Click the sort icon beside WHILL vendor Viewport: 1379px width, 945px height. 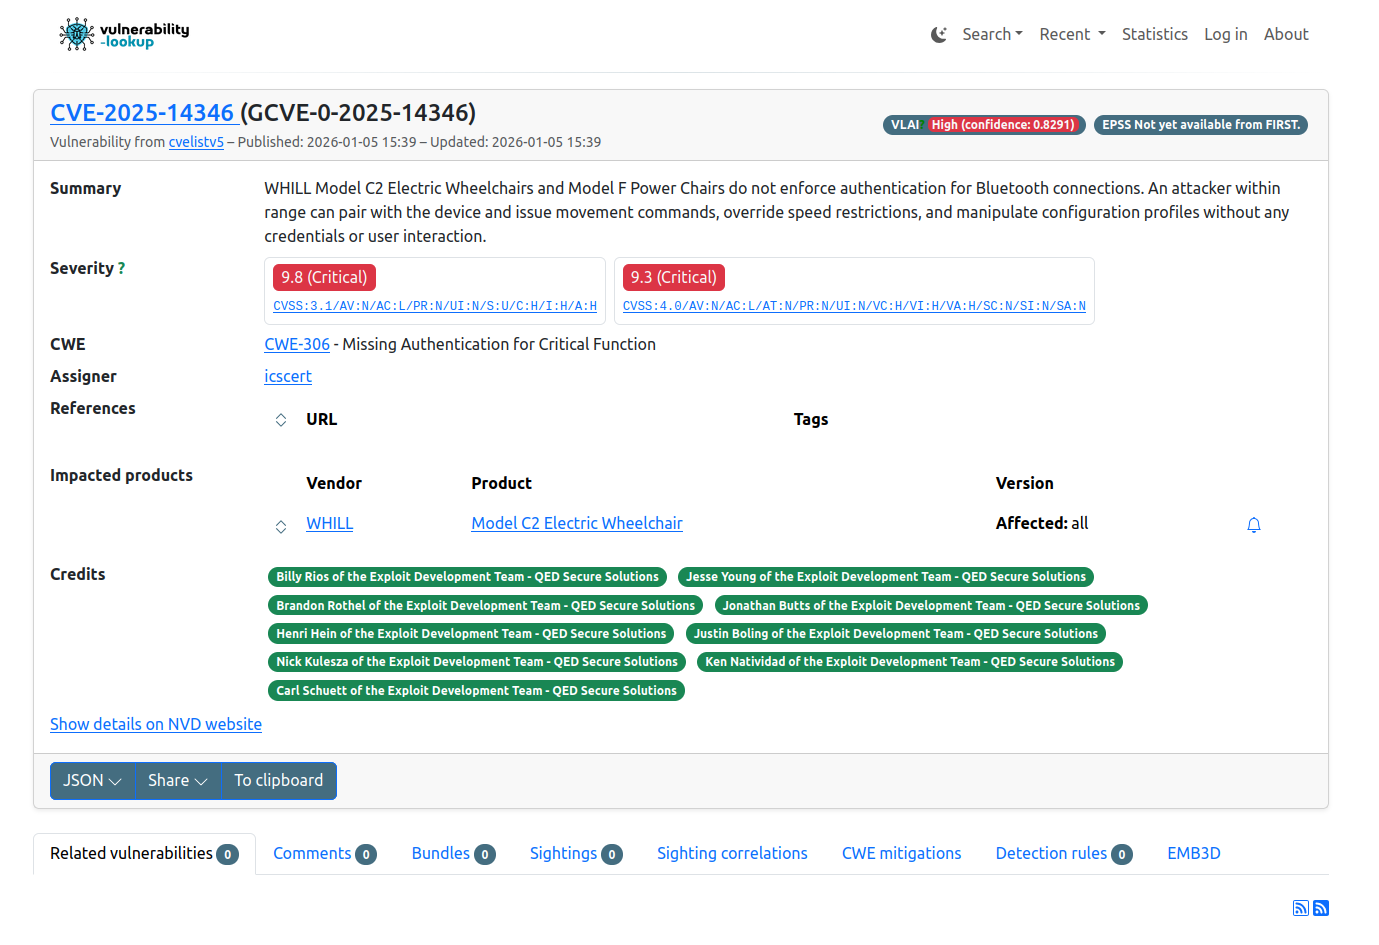[x=281, y=526]
